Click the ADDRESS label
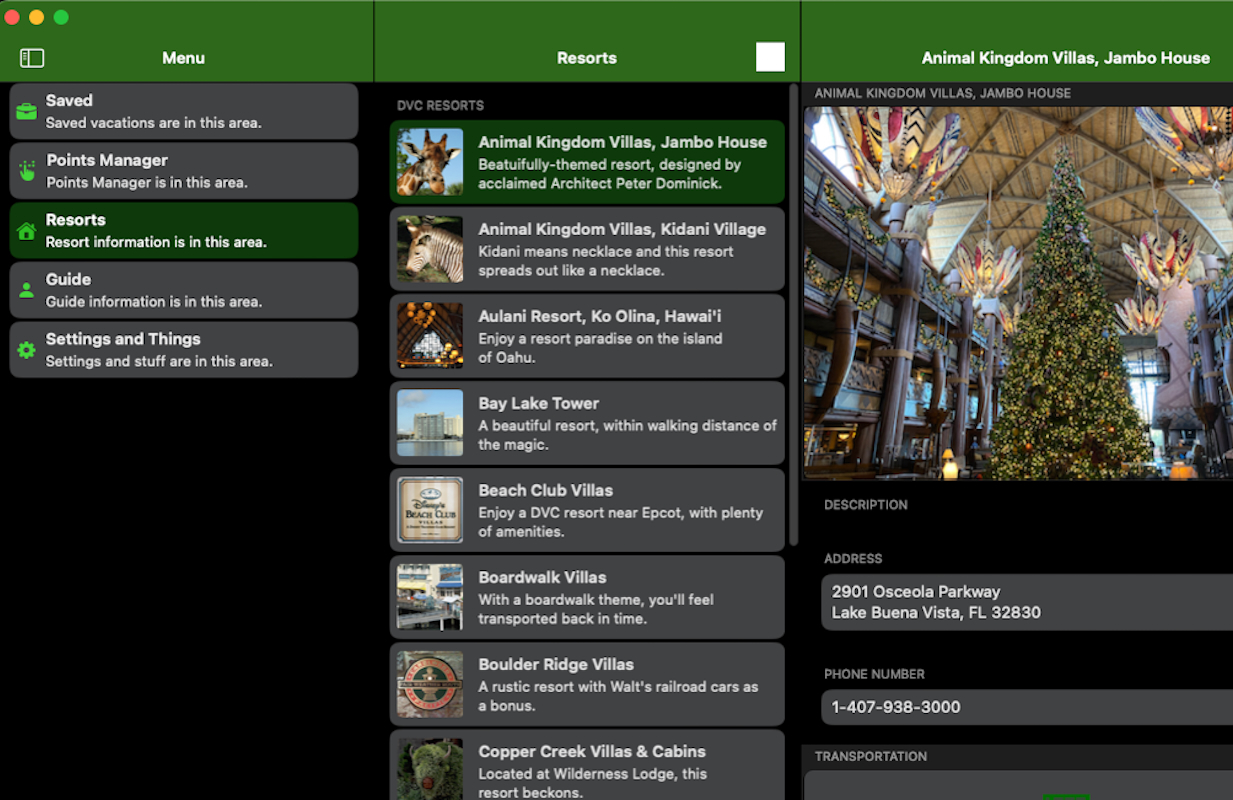 (853, 559)
